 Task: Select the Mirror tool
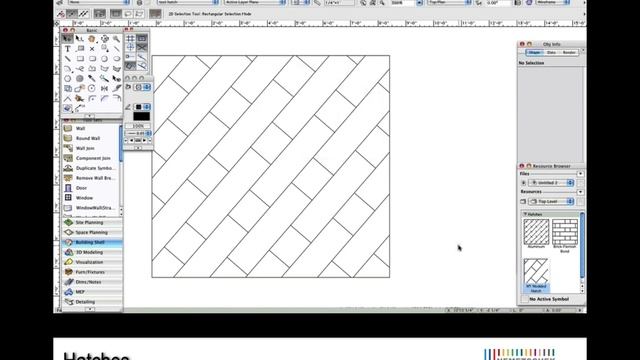104,88
